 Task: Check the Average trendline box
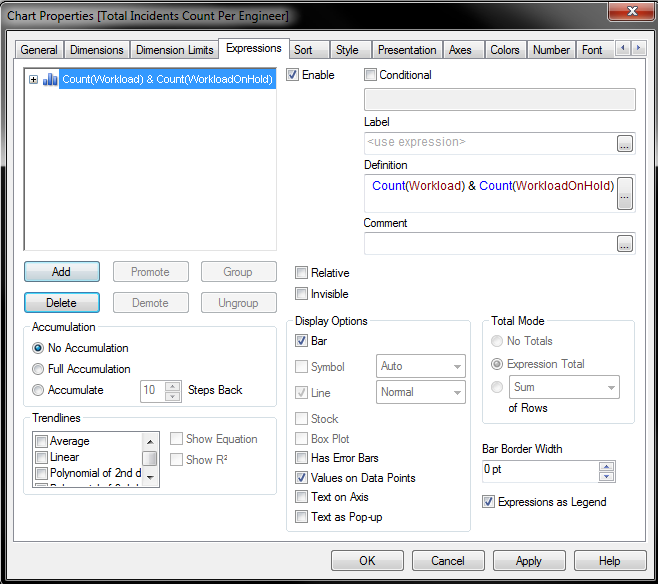pos(42,441)
